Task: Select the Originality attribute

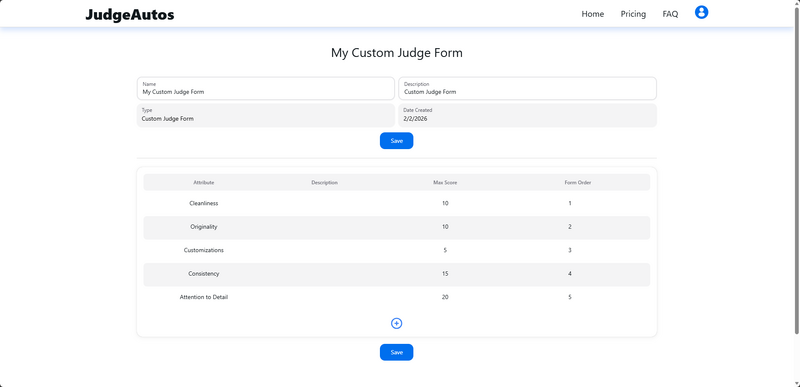Action: tap(204, 226)
